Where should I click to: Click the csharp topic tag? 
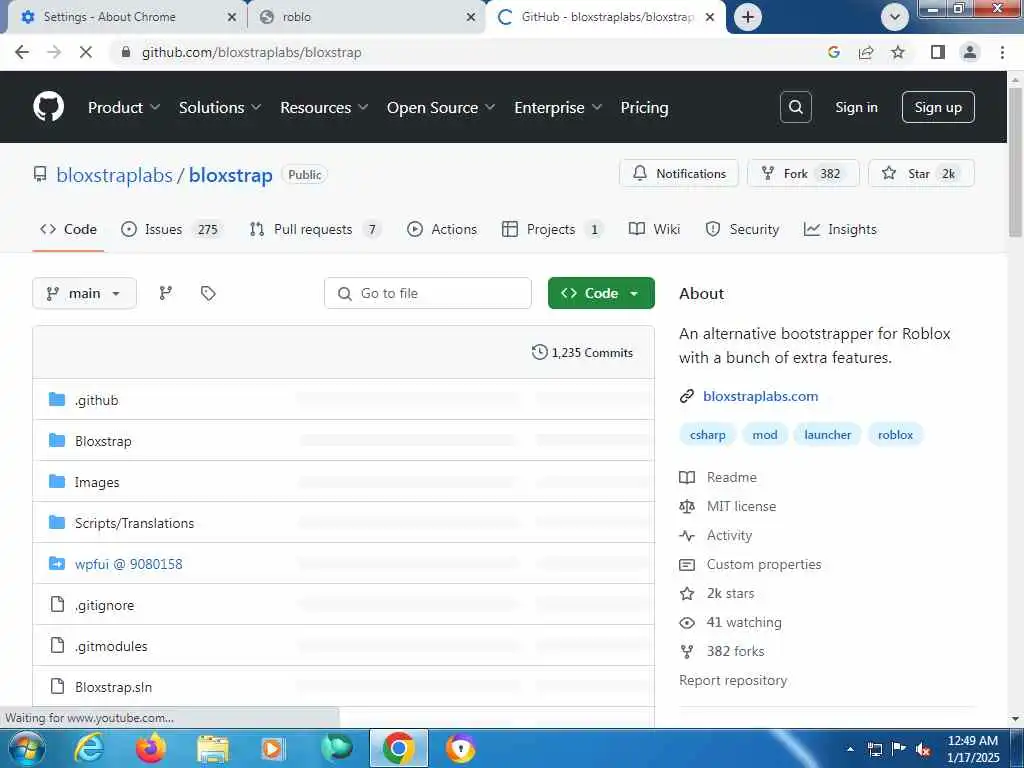point(707,435)
